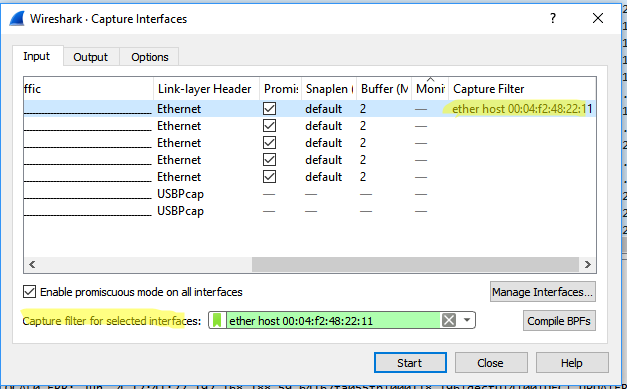
Task: Click 'default' snaplen value in first Ethernet row
Action: (x=323, y=109)
